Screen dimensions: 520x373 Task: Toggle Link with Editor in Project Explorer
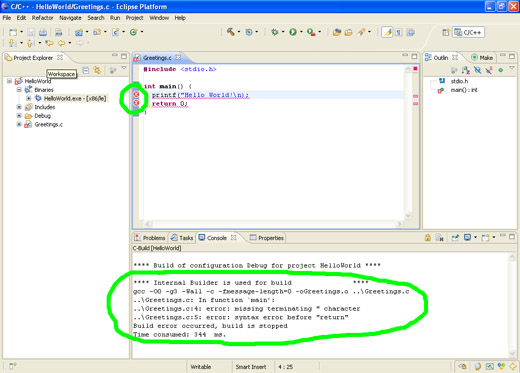(97, 70)
